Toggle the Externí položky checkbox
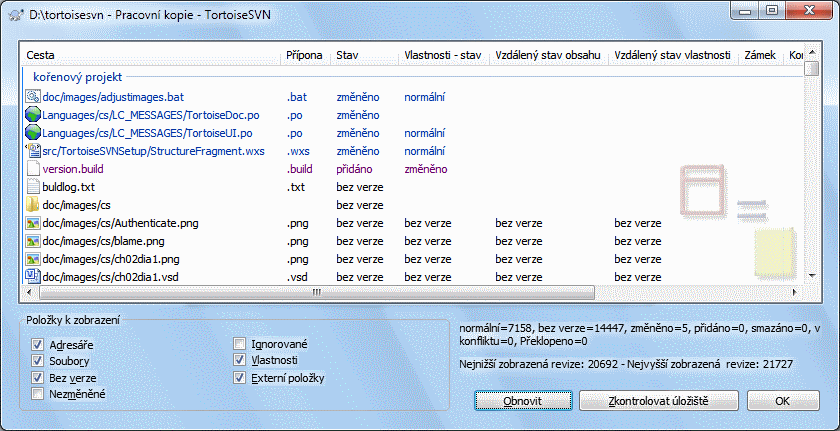Screen dimensions: 840x431 [x=239, y=378]
